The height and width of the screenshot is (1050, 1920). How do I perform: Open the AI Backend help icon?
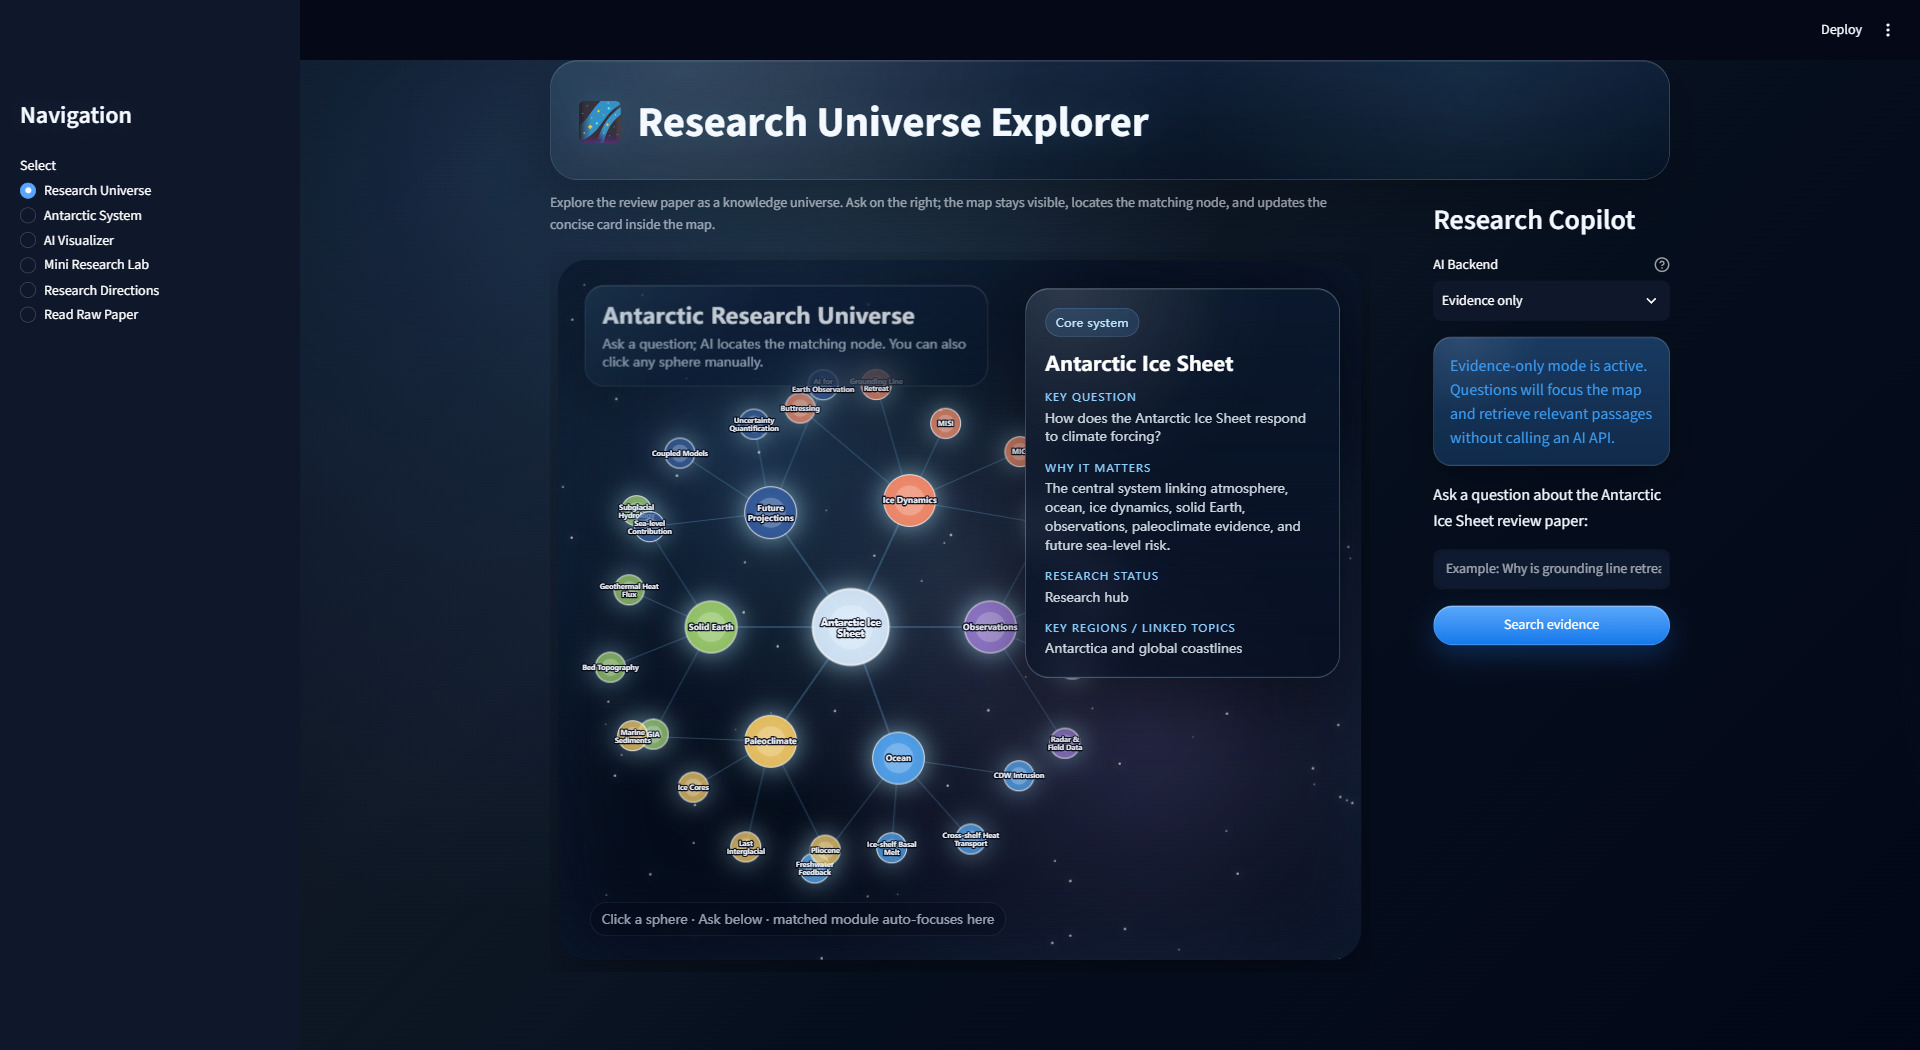tap(1661, 265)
